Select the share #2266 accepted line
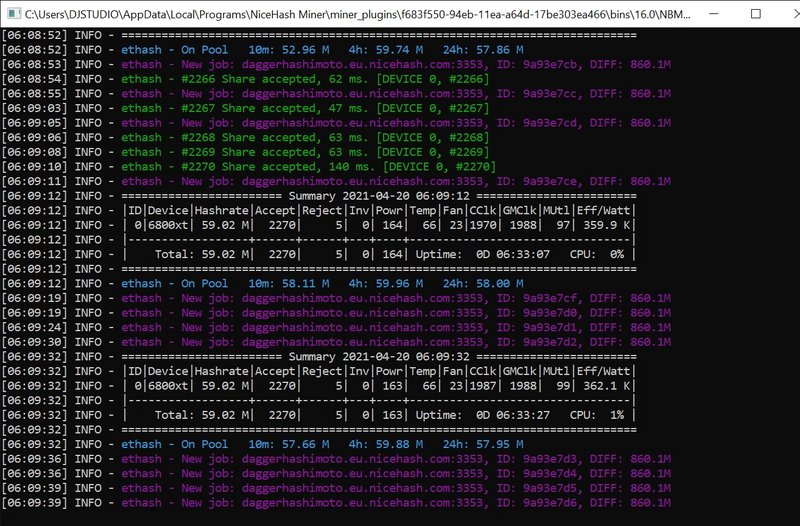Image resolution: width=800 pixels, height=526 pixels. 305,79
